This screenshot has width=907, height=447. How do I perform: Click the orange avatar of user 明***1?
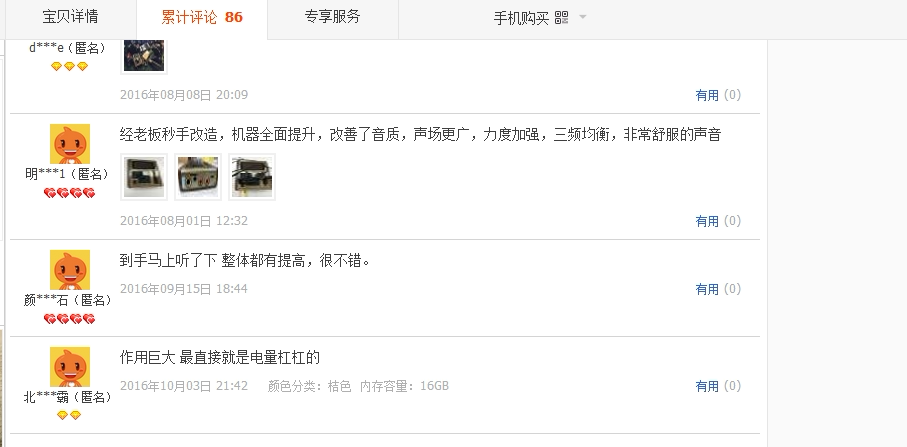coord(69,144)
